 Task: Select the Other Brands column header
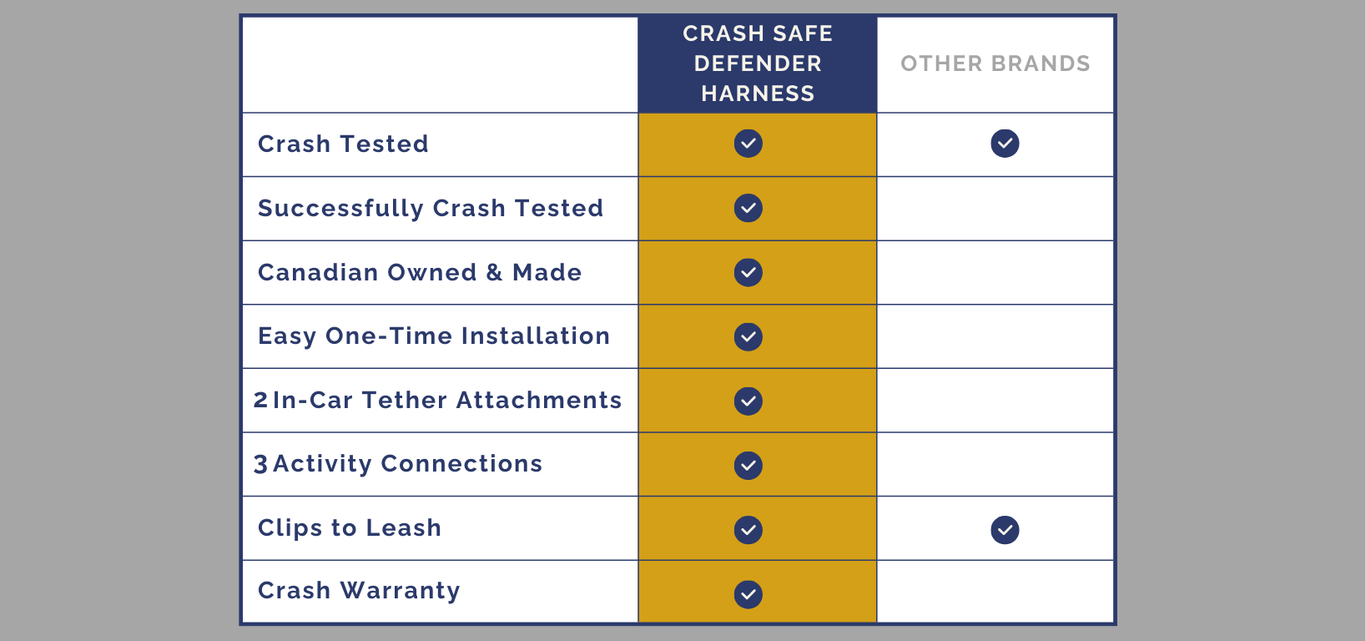[995, 64]
